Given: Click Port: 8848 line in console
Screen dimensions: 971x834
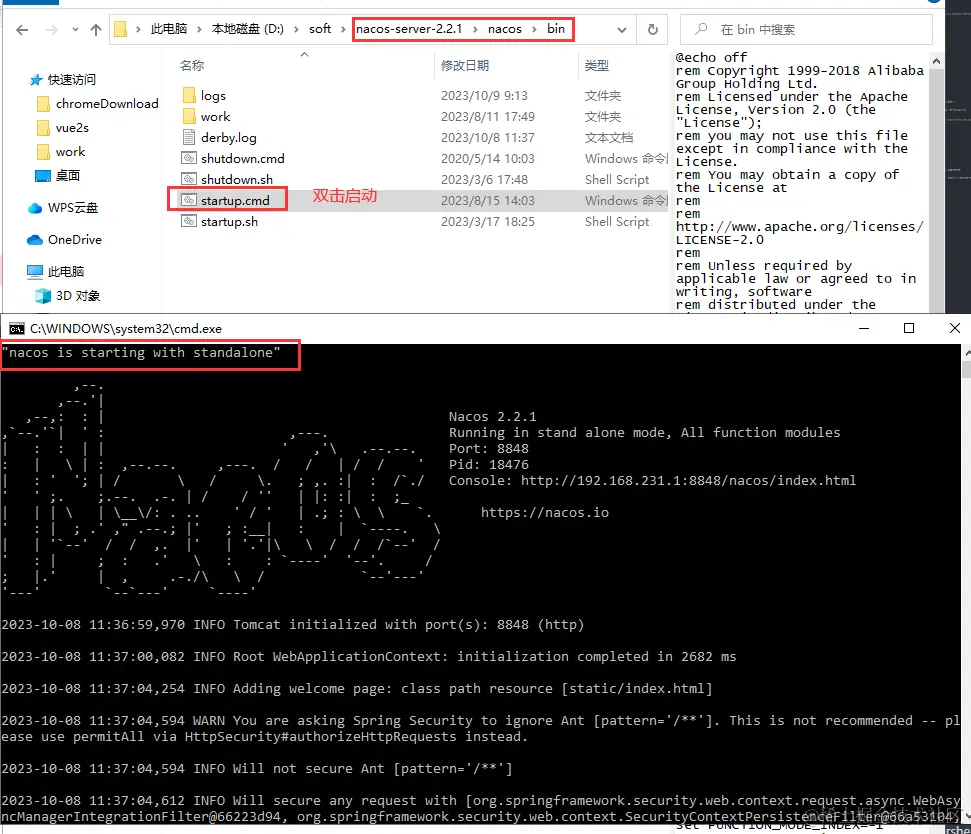Looking at the screenshot, I should 489,449.
